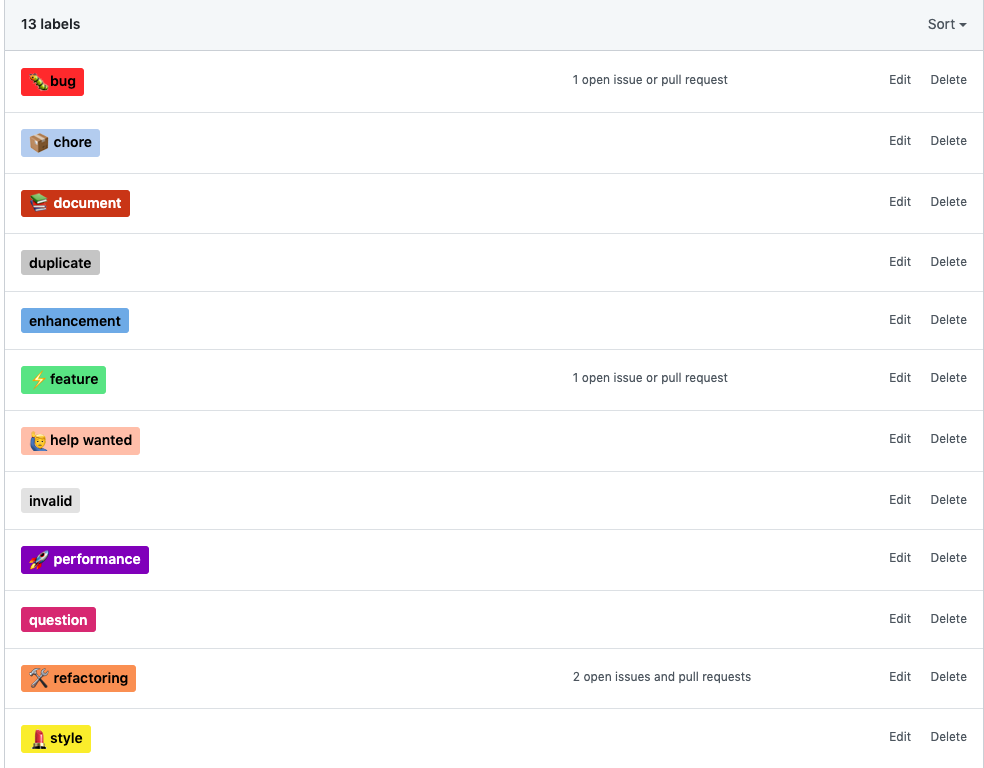The width and height of the screenshot is (984, 768).
Task: Delete the question label
Action: pos(948,619)
